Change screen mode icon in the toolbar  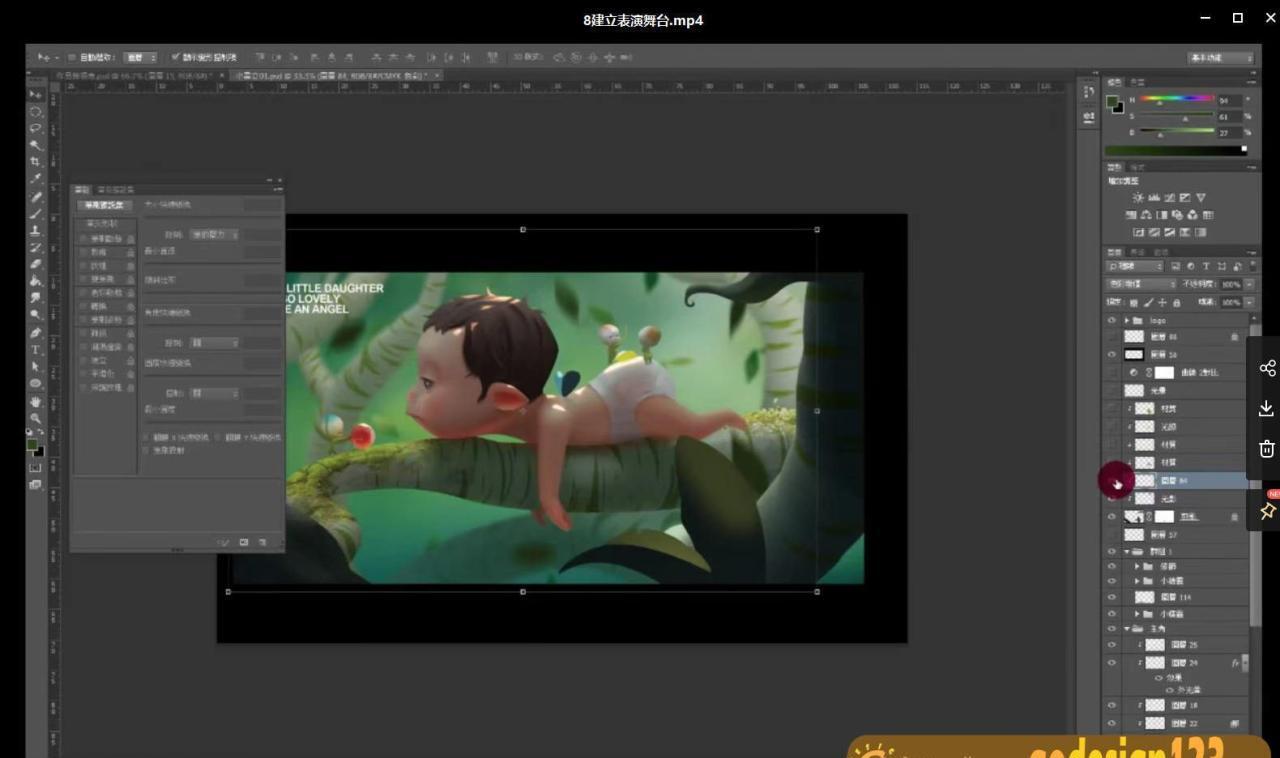coord(35,485)
